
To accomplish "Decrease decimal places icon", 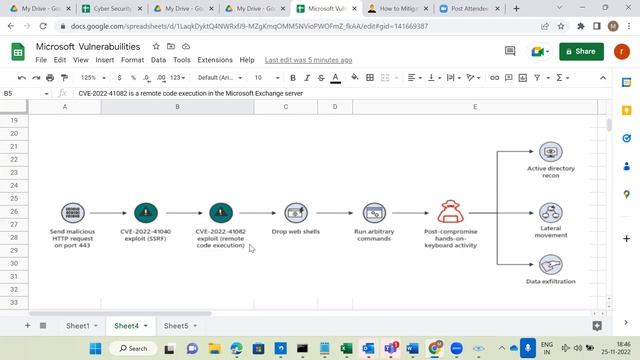I will (147, 78).
